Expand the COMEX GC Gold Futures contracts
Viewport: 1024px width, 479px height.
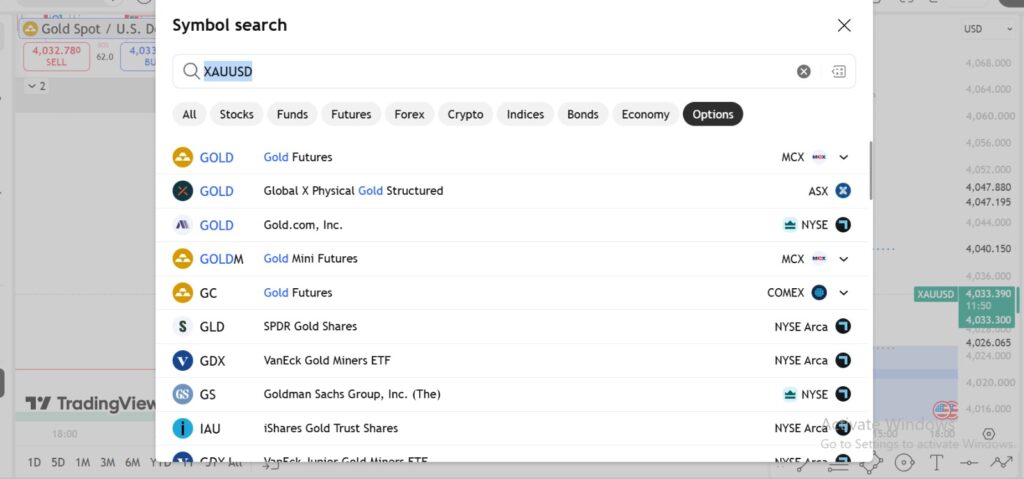coord(844,293)
